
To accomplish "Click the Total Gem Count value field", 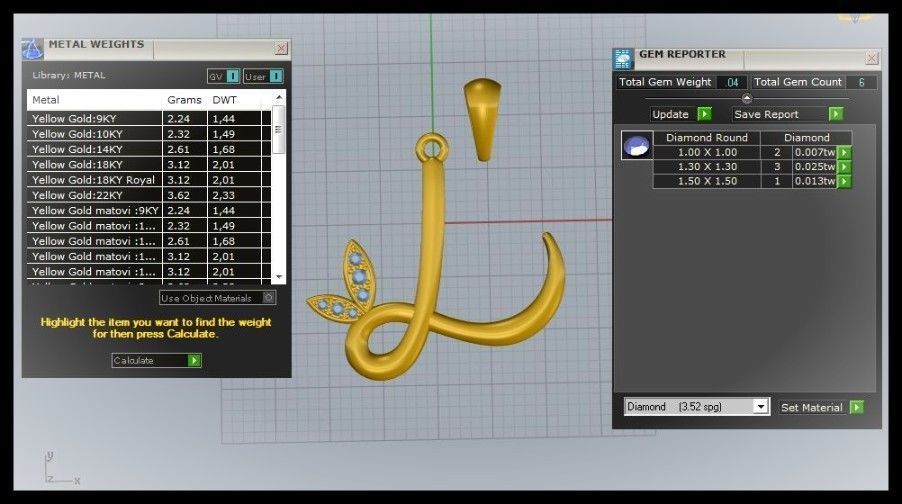I will (861, 82).
